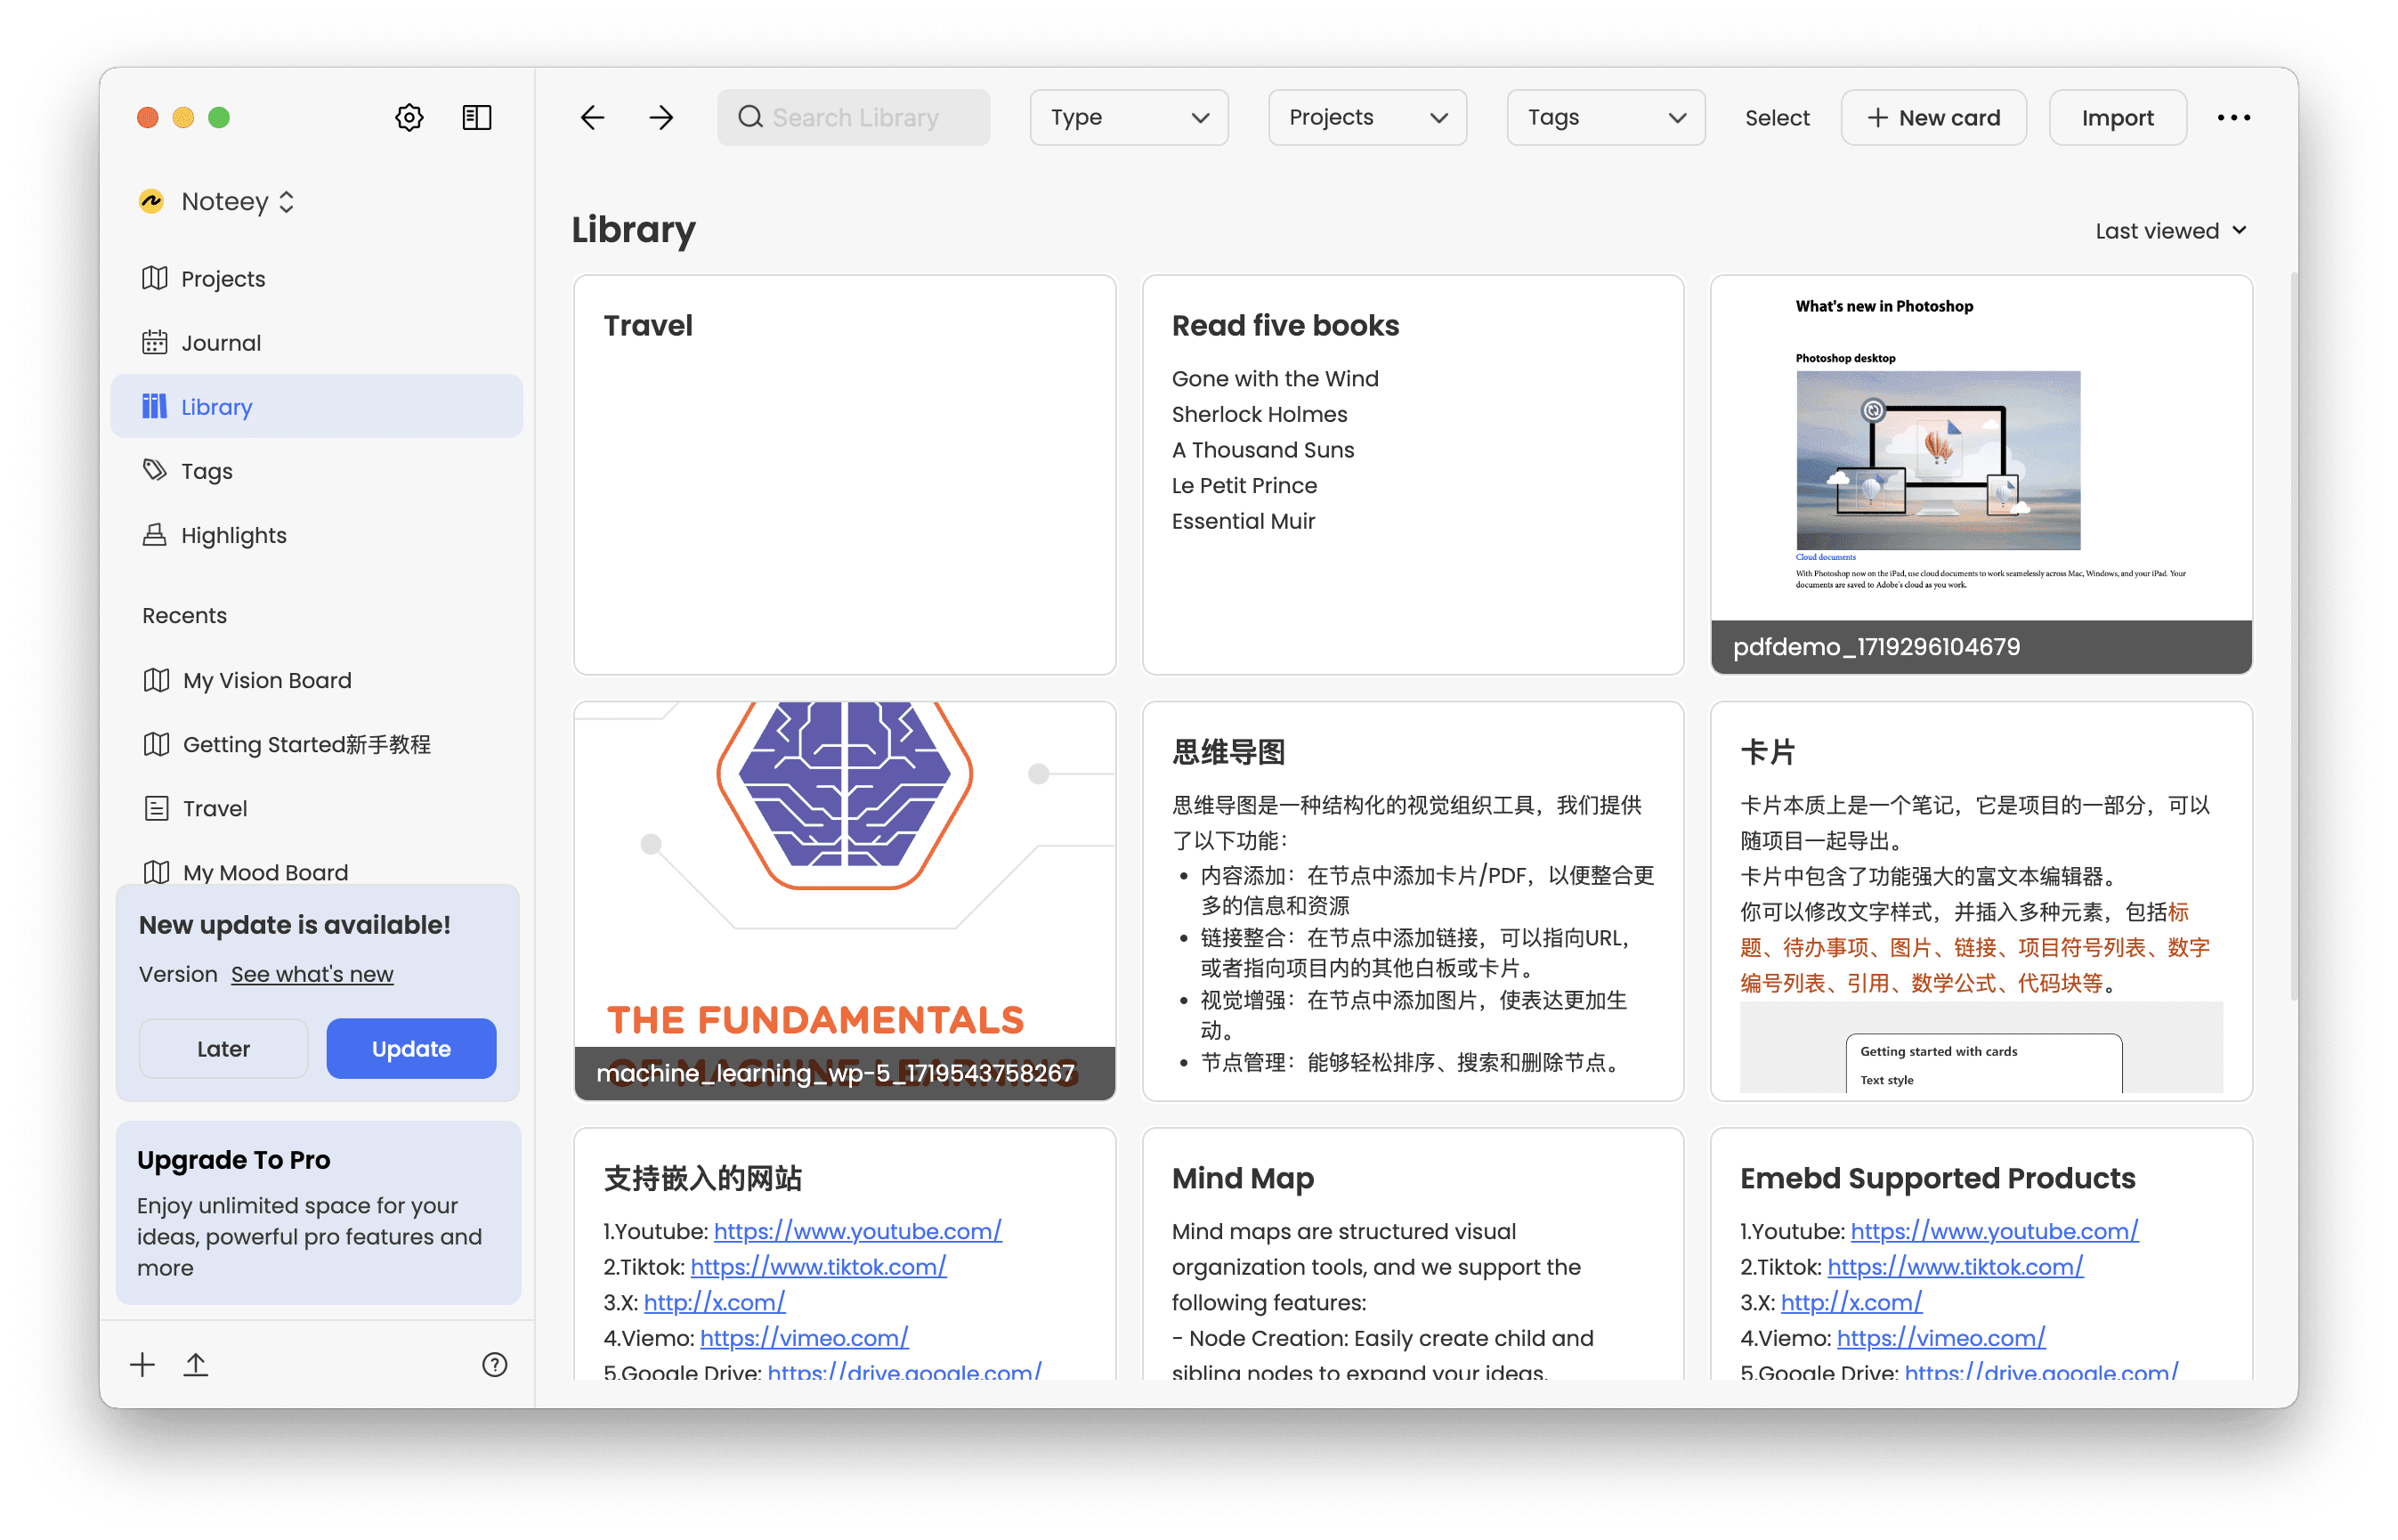Open the Projects filter dropdown
The width and height of the screenshot is (2398, 1540).
click(x=1367, y=117)
